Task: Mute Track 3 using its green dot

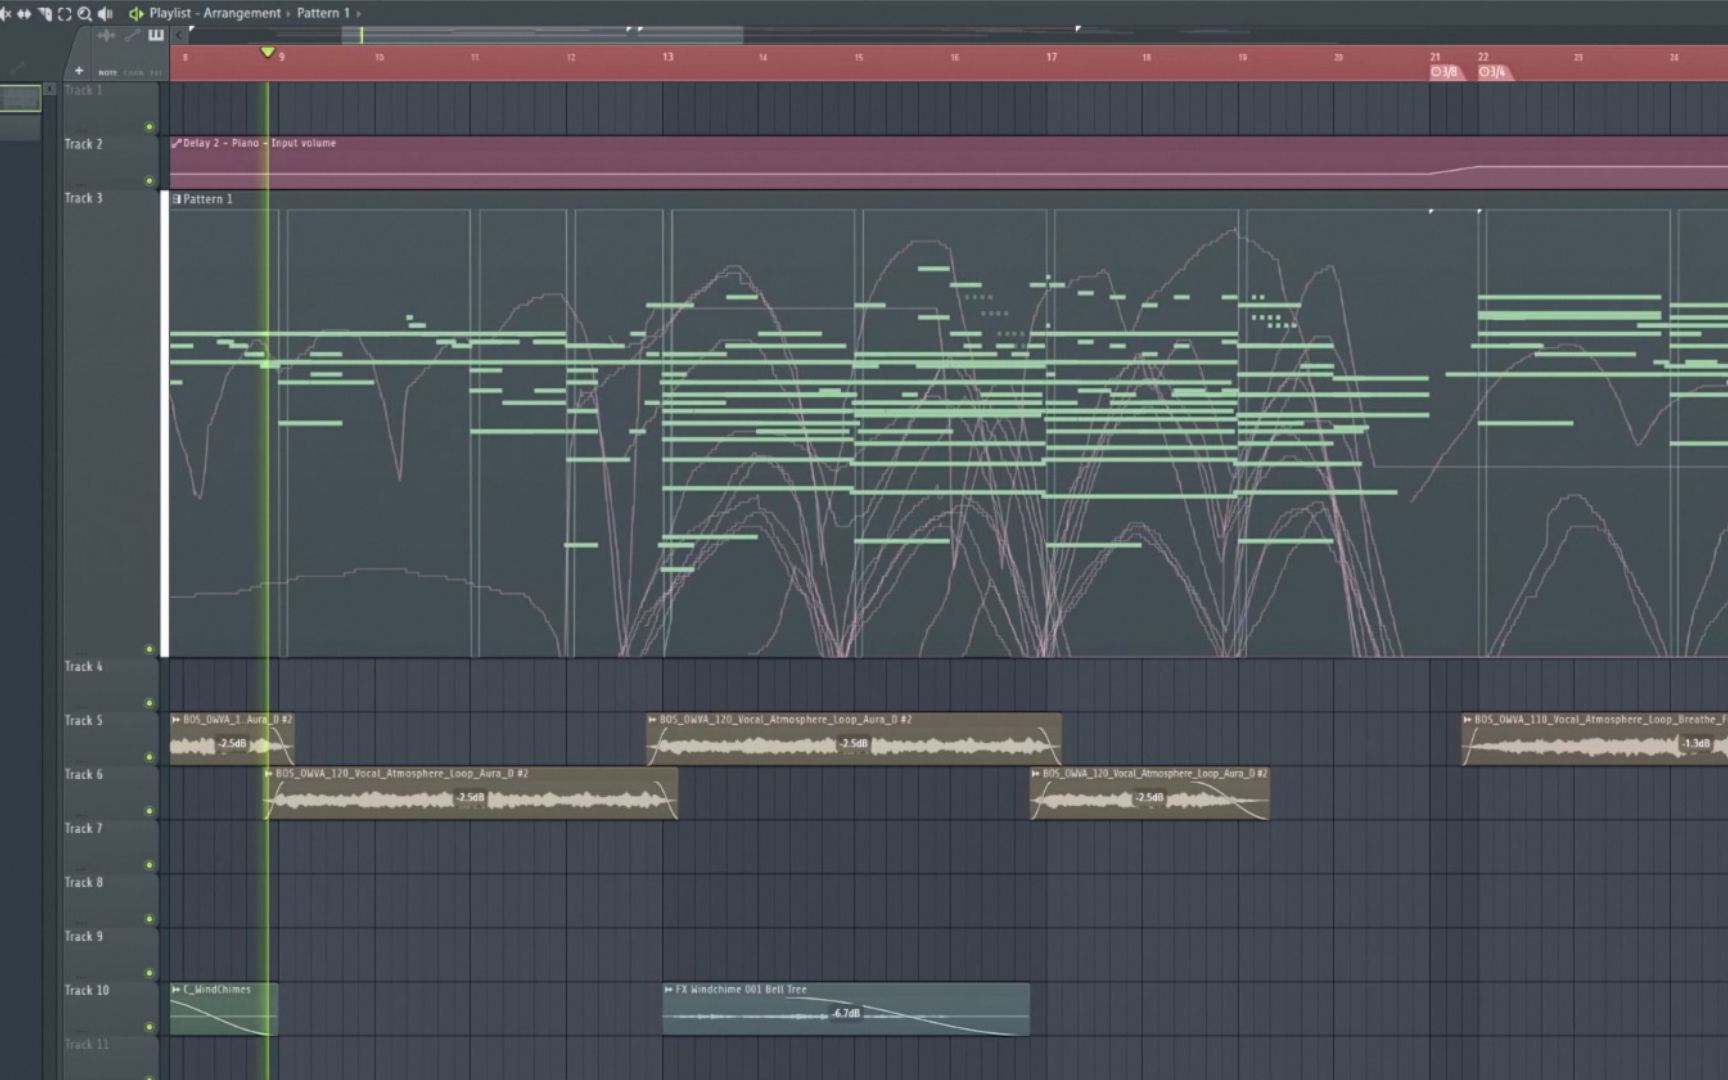Action: pos(149,649)
